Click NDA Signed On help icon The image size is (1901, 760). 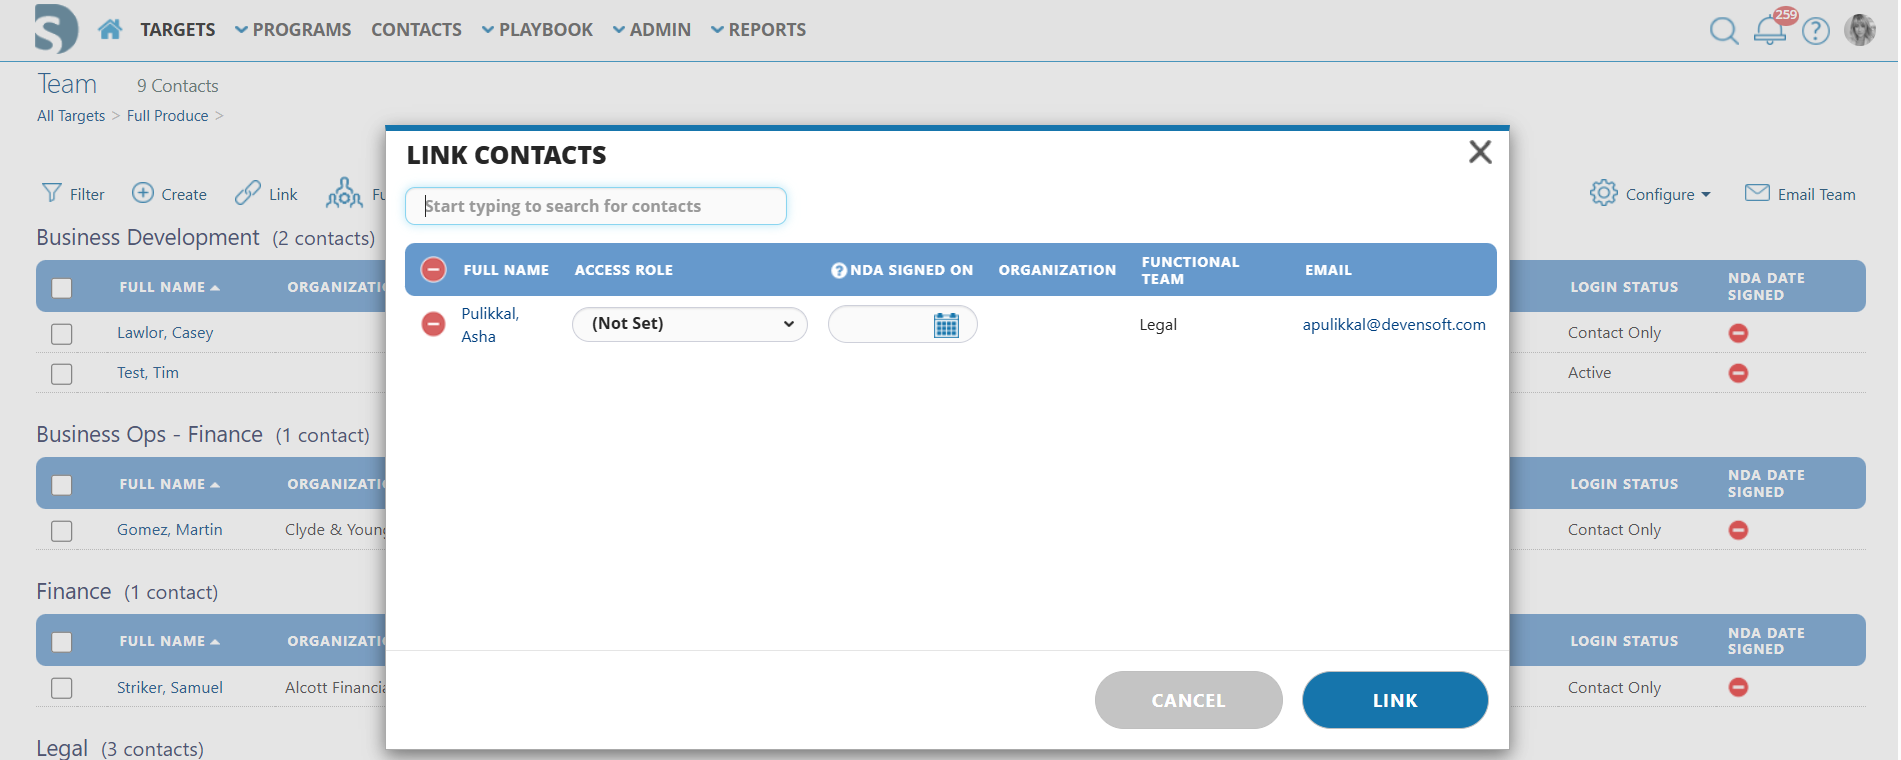(839, 270)
